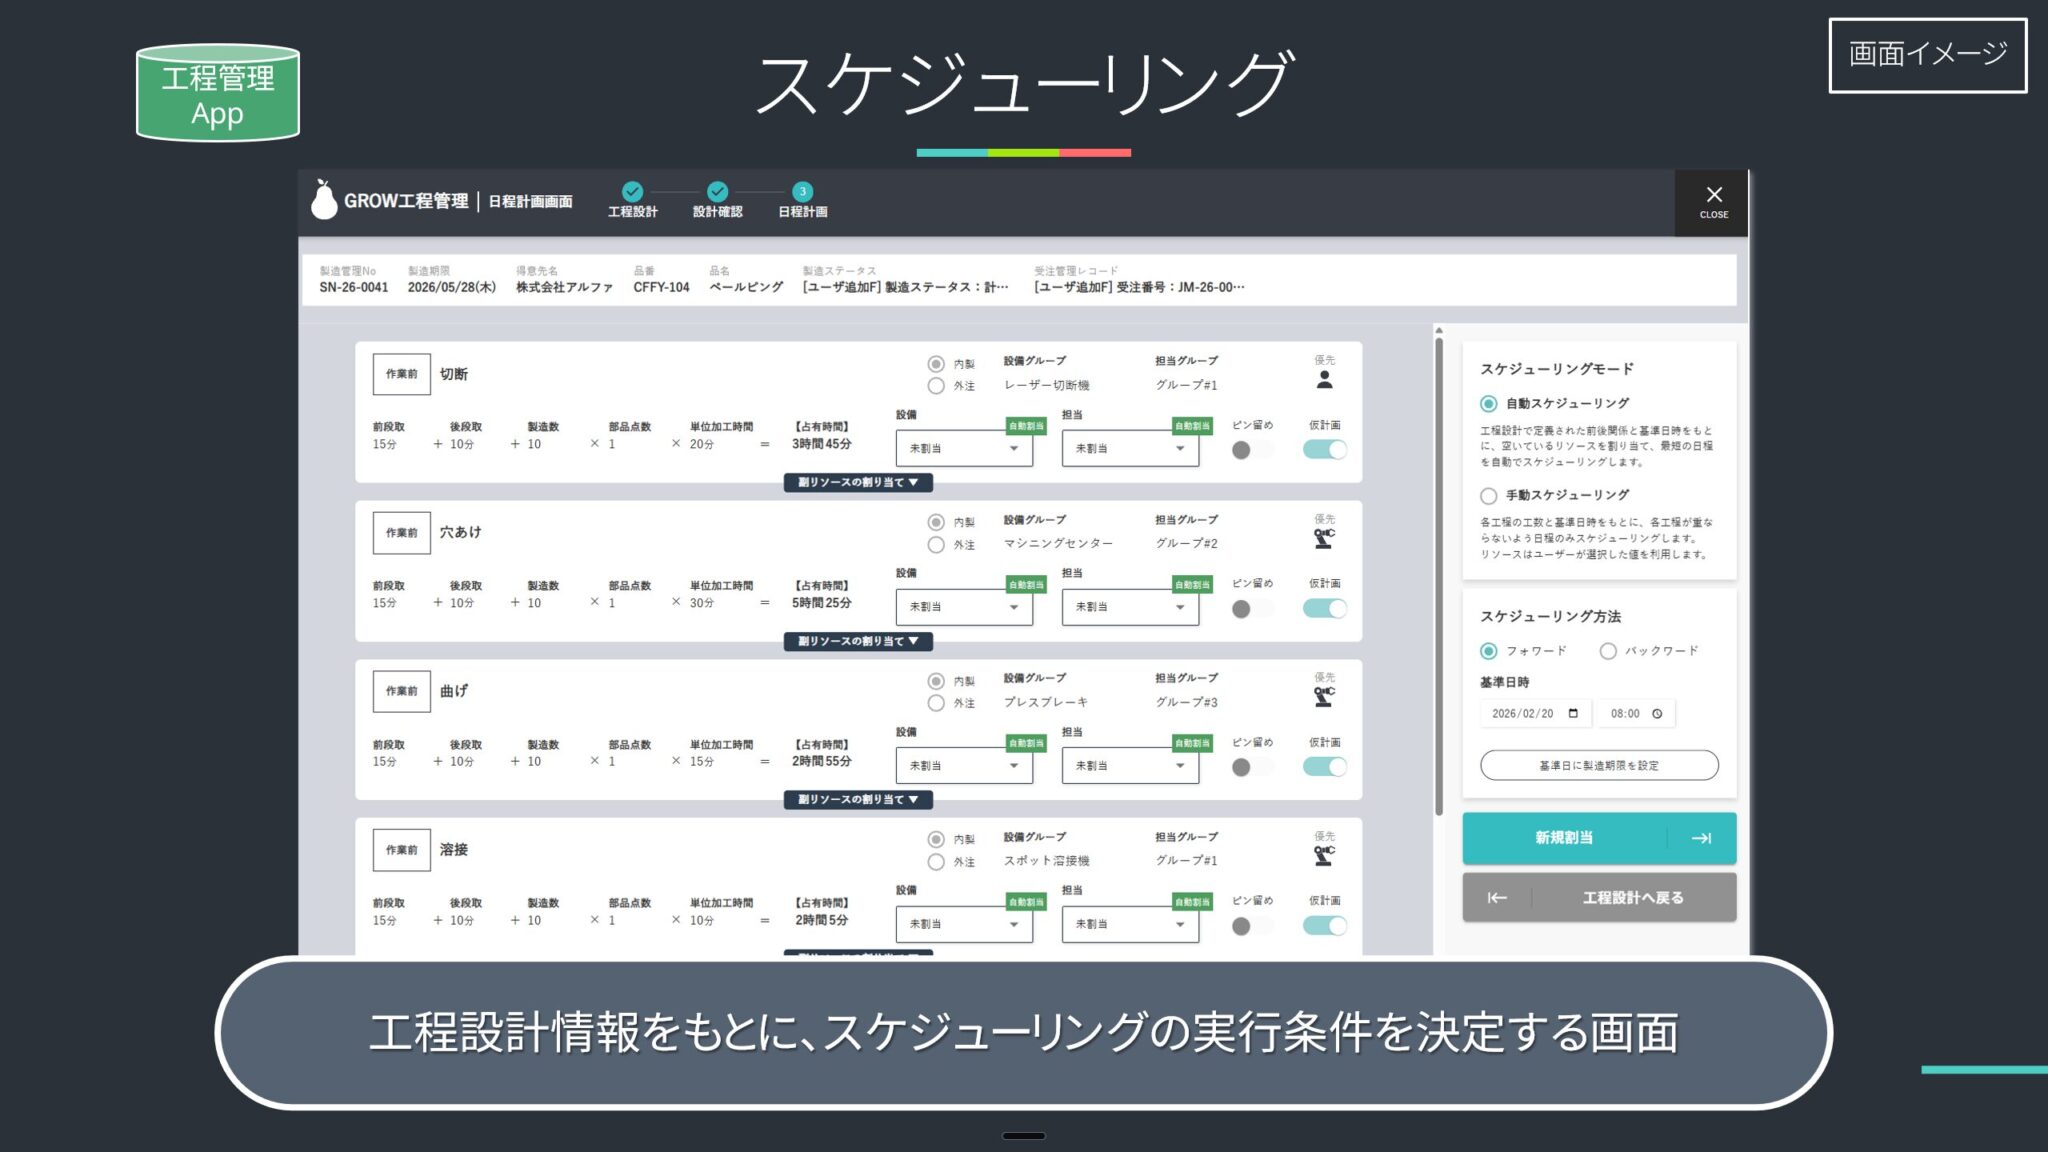The width and height of the screenshot is (2048, 1152).
Task: Click 基準日に製造期限を設定 button
Action: (x=1598, y=766)
